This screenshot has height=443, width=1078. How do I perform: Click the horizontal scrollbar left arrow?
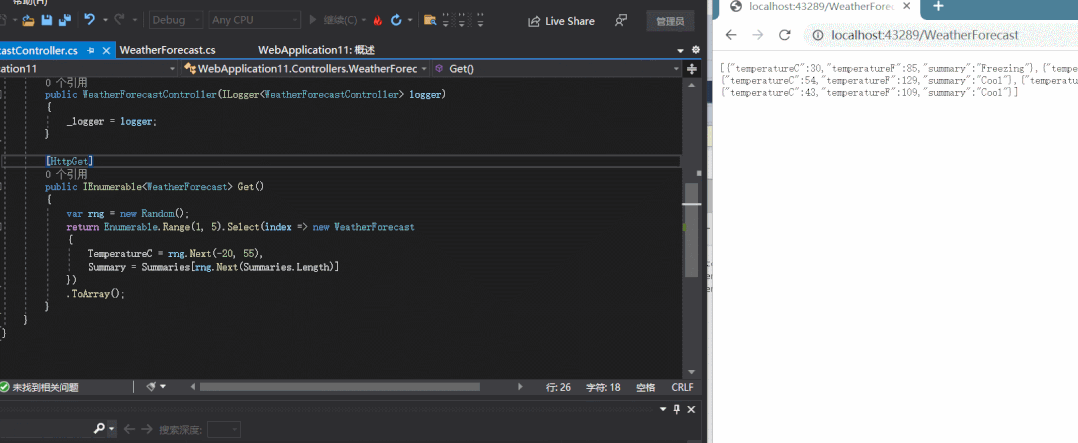(195, 387)
